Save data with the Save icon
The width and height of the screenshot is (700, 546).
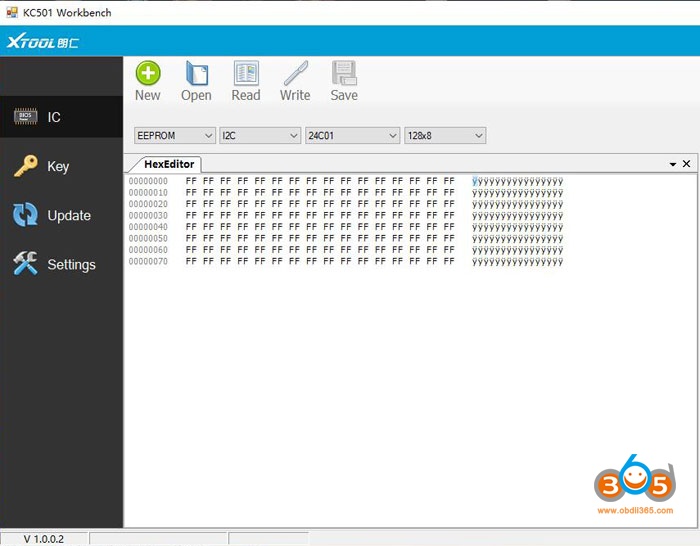click(x=344, y=73)
